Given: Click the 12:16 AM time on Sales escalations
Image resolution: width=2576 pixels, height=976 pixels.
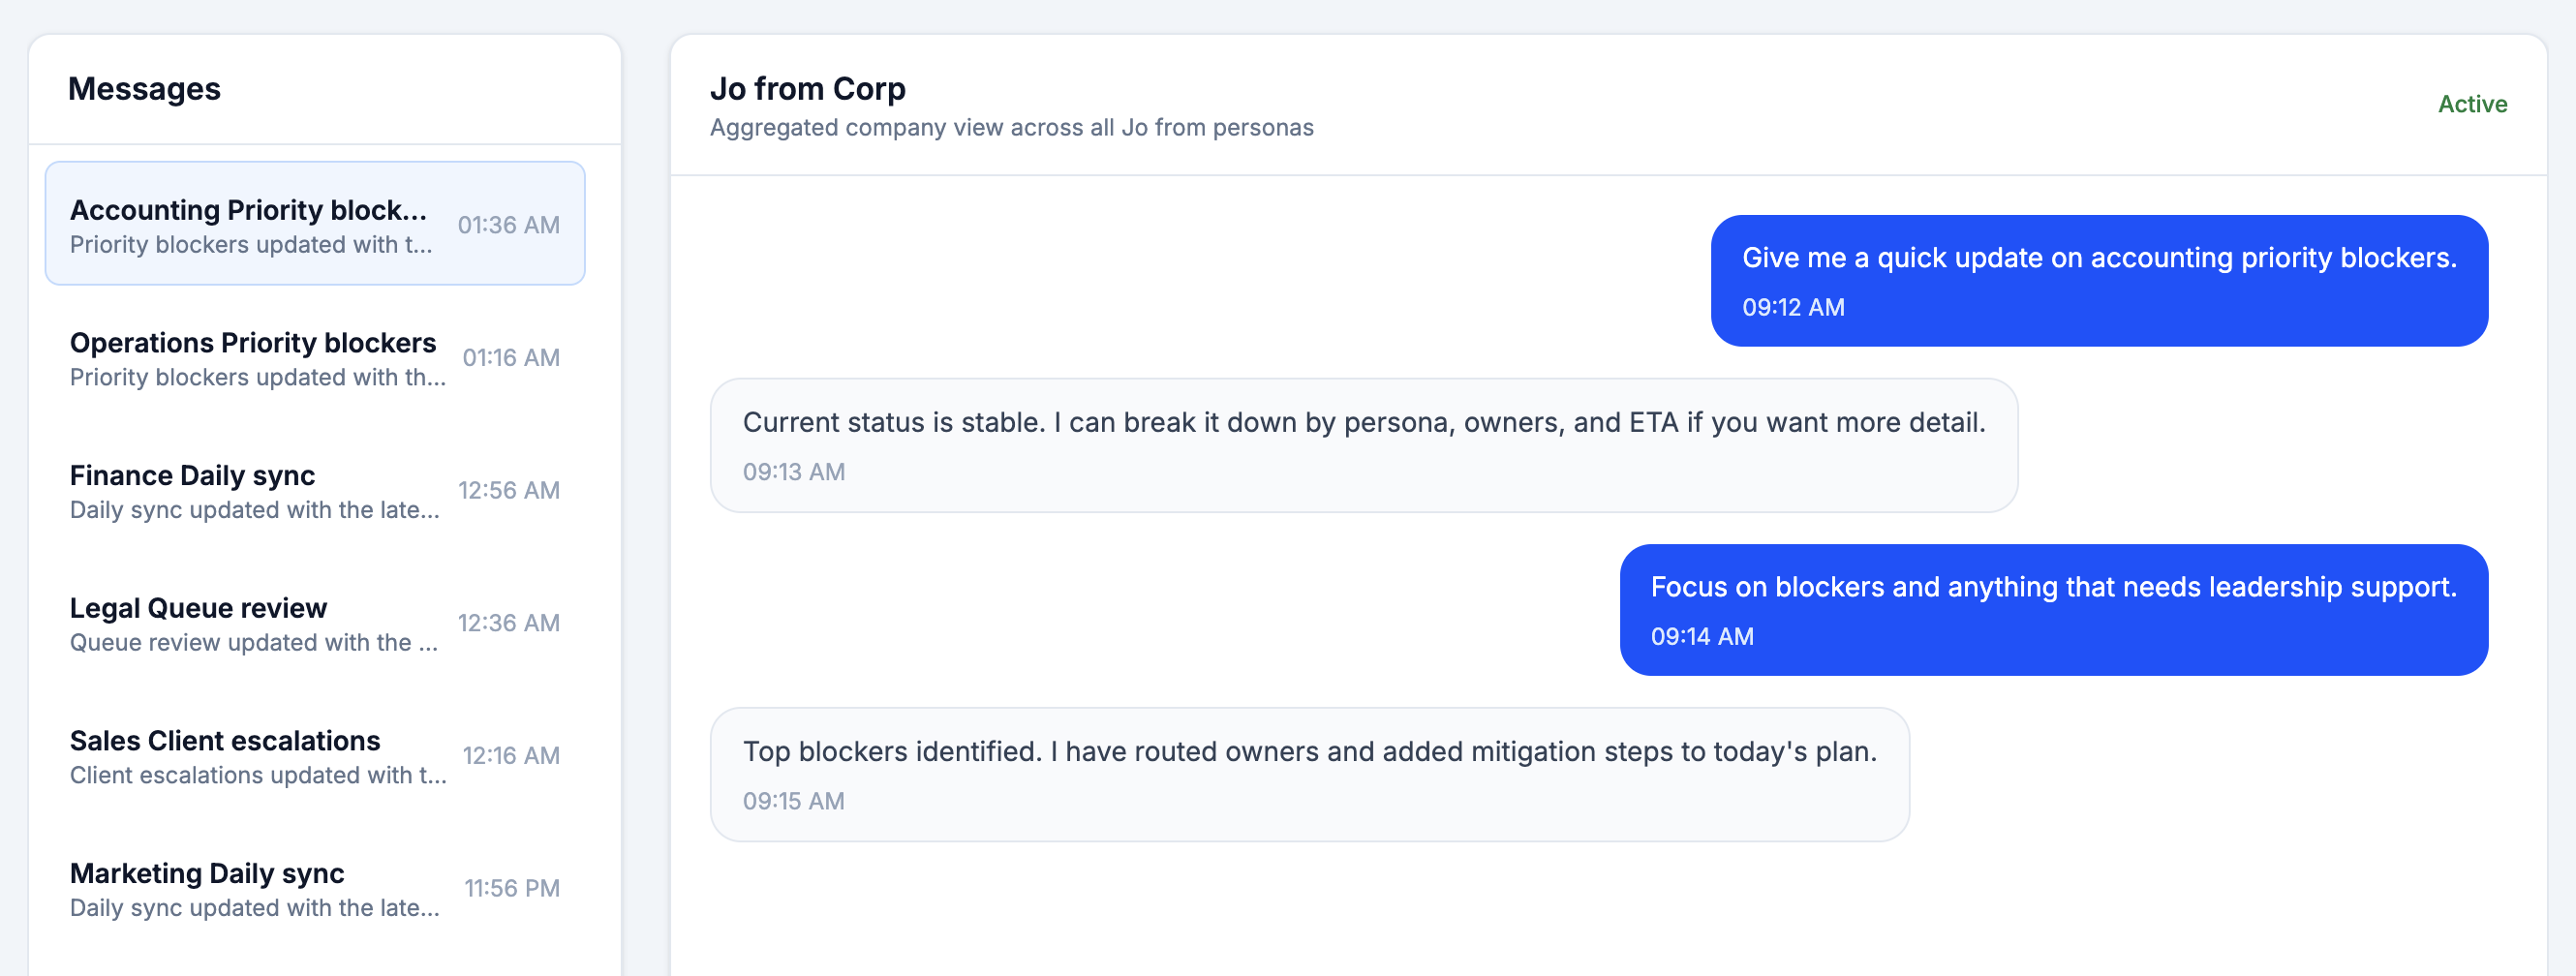Looking at the screenshot, I should click(x=509, y=756).
